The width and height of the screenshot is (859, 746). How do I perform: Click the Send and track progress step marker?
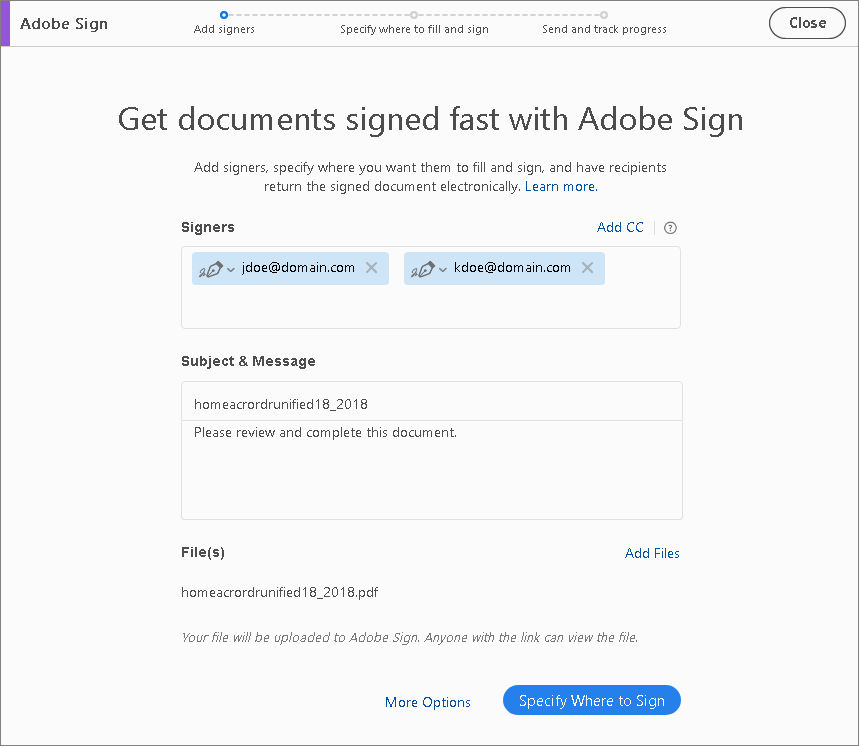click(x=603, y=15)
